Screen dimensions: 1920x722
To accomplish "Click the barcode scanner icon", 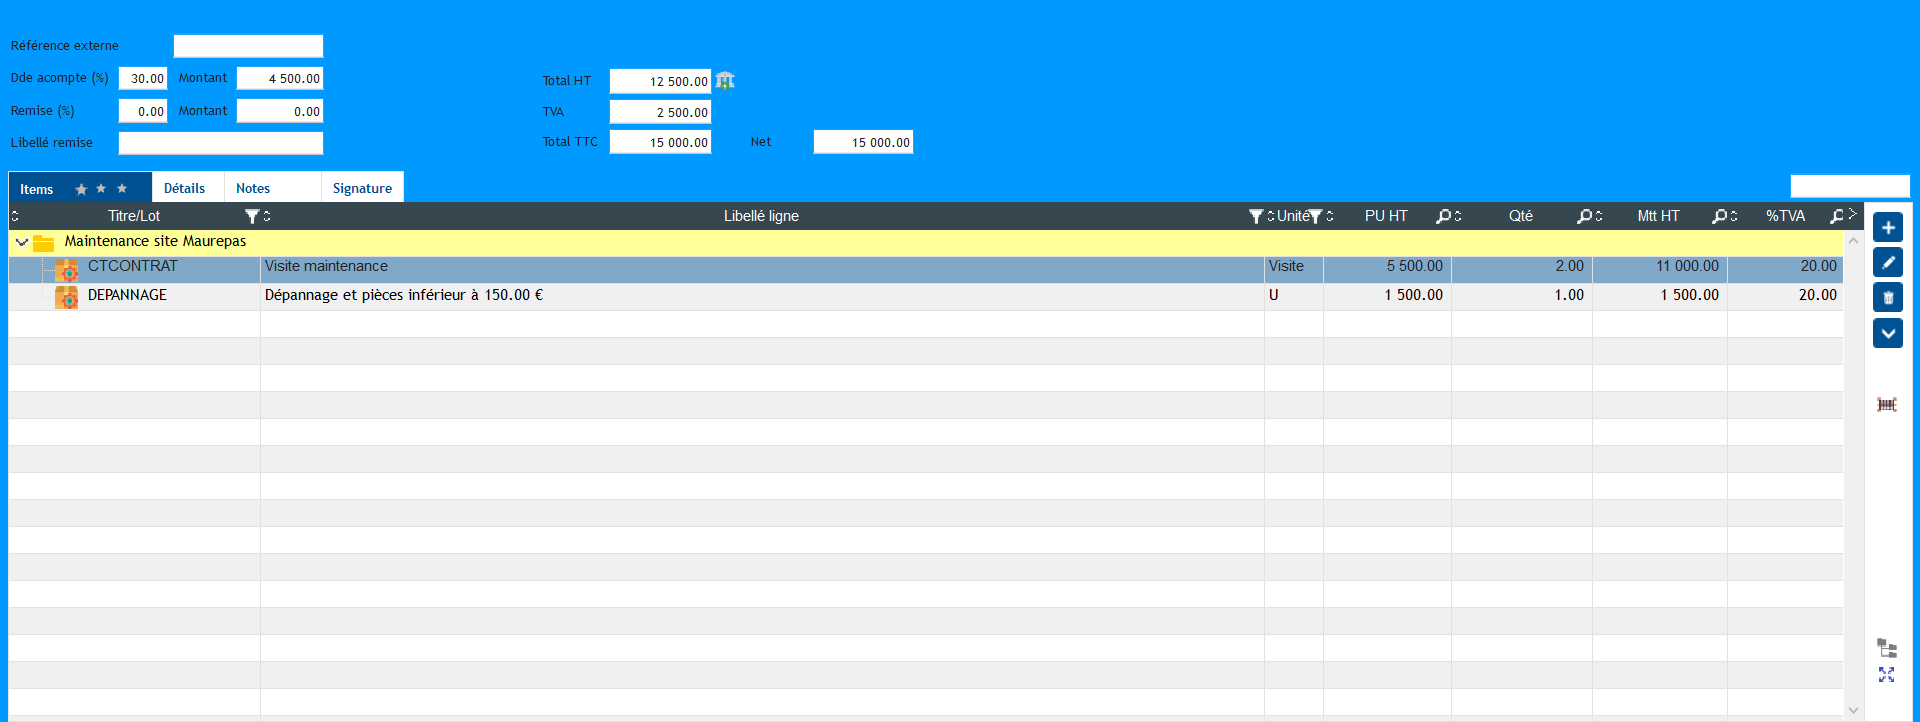I will coord(1886,405).
